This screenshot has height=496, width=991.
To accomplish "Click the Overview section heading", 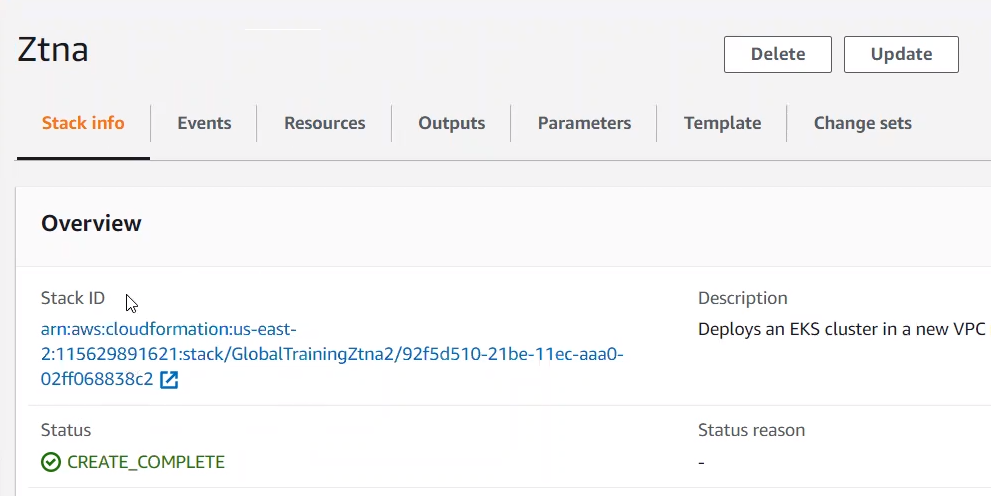I will coord(91,224).
